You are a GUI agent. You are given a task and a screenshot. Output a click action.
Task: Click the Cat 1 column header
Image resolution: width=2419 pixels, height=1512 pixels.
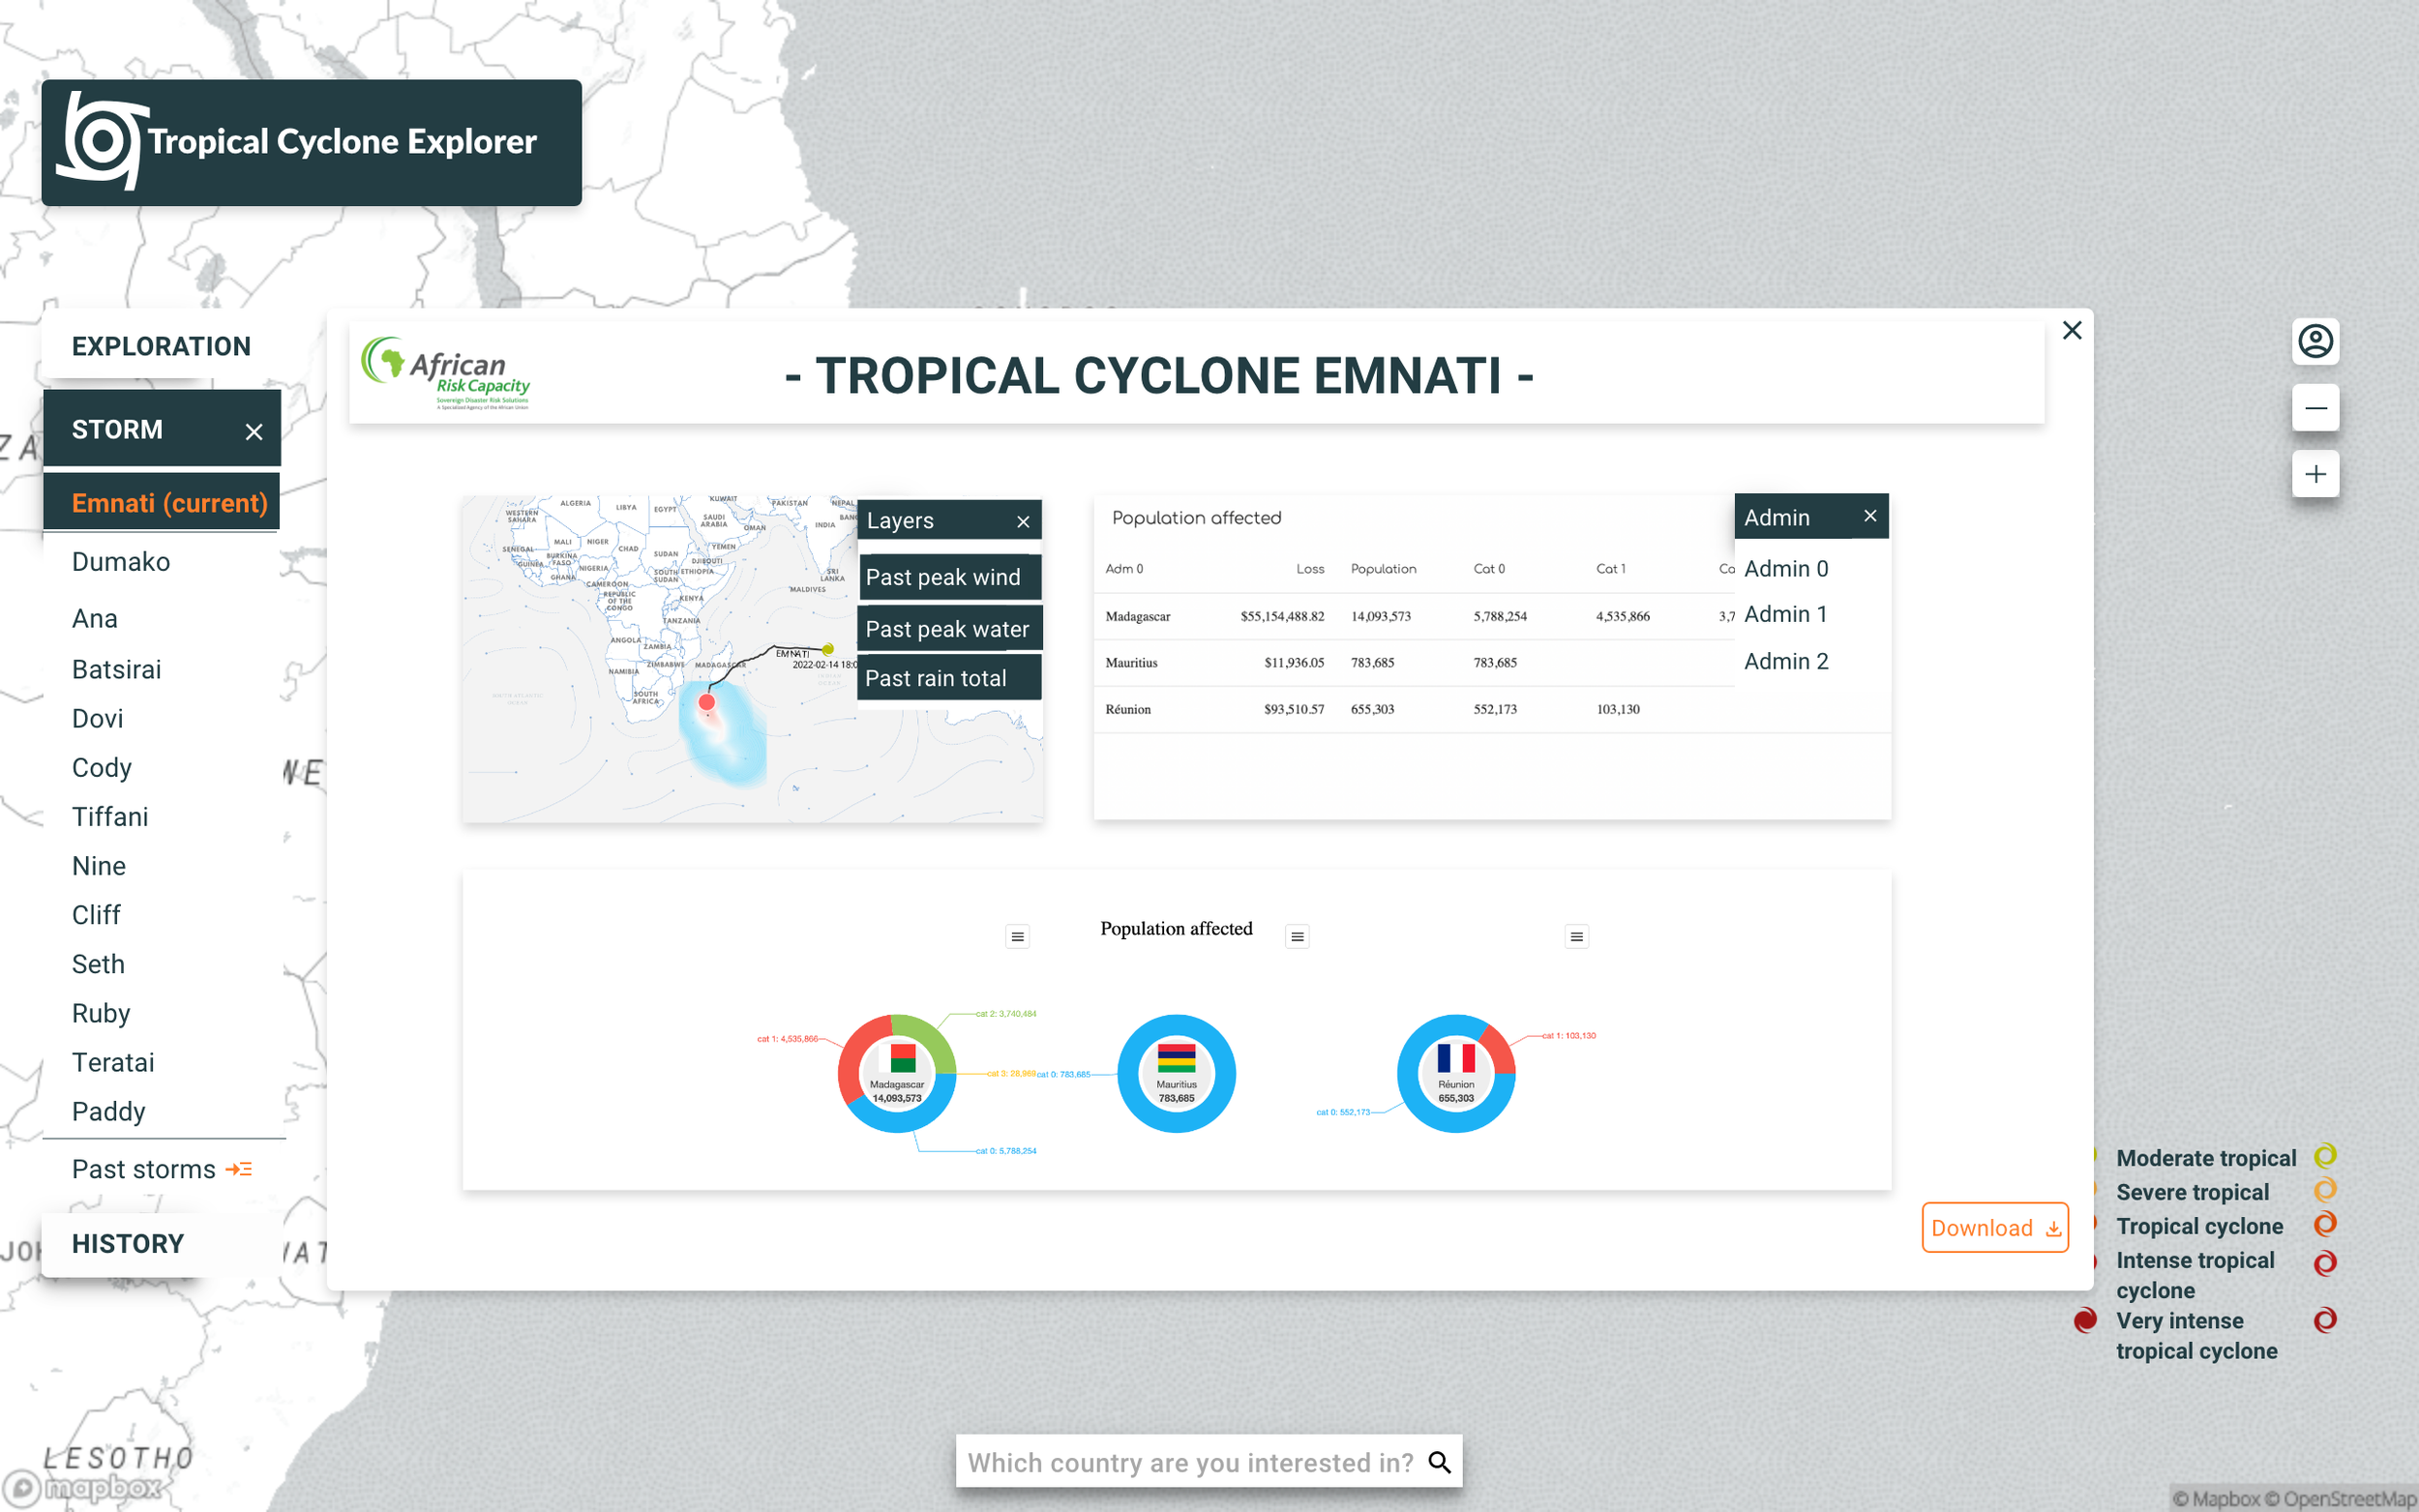[x=1611, y=569]
